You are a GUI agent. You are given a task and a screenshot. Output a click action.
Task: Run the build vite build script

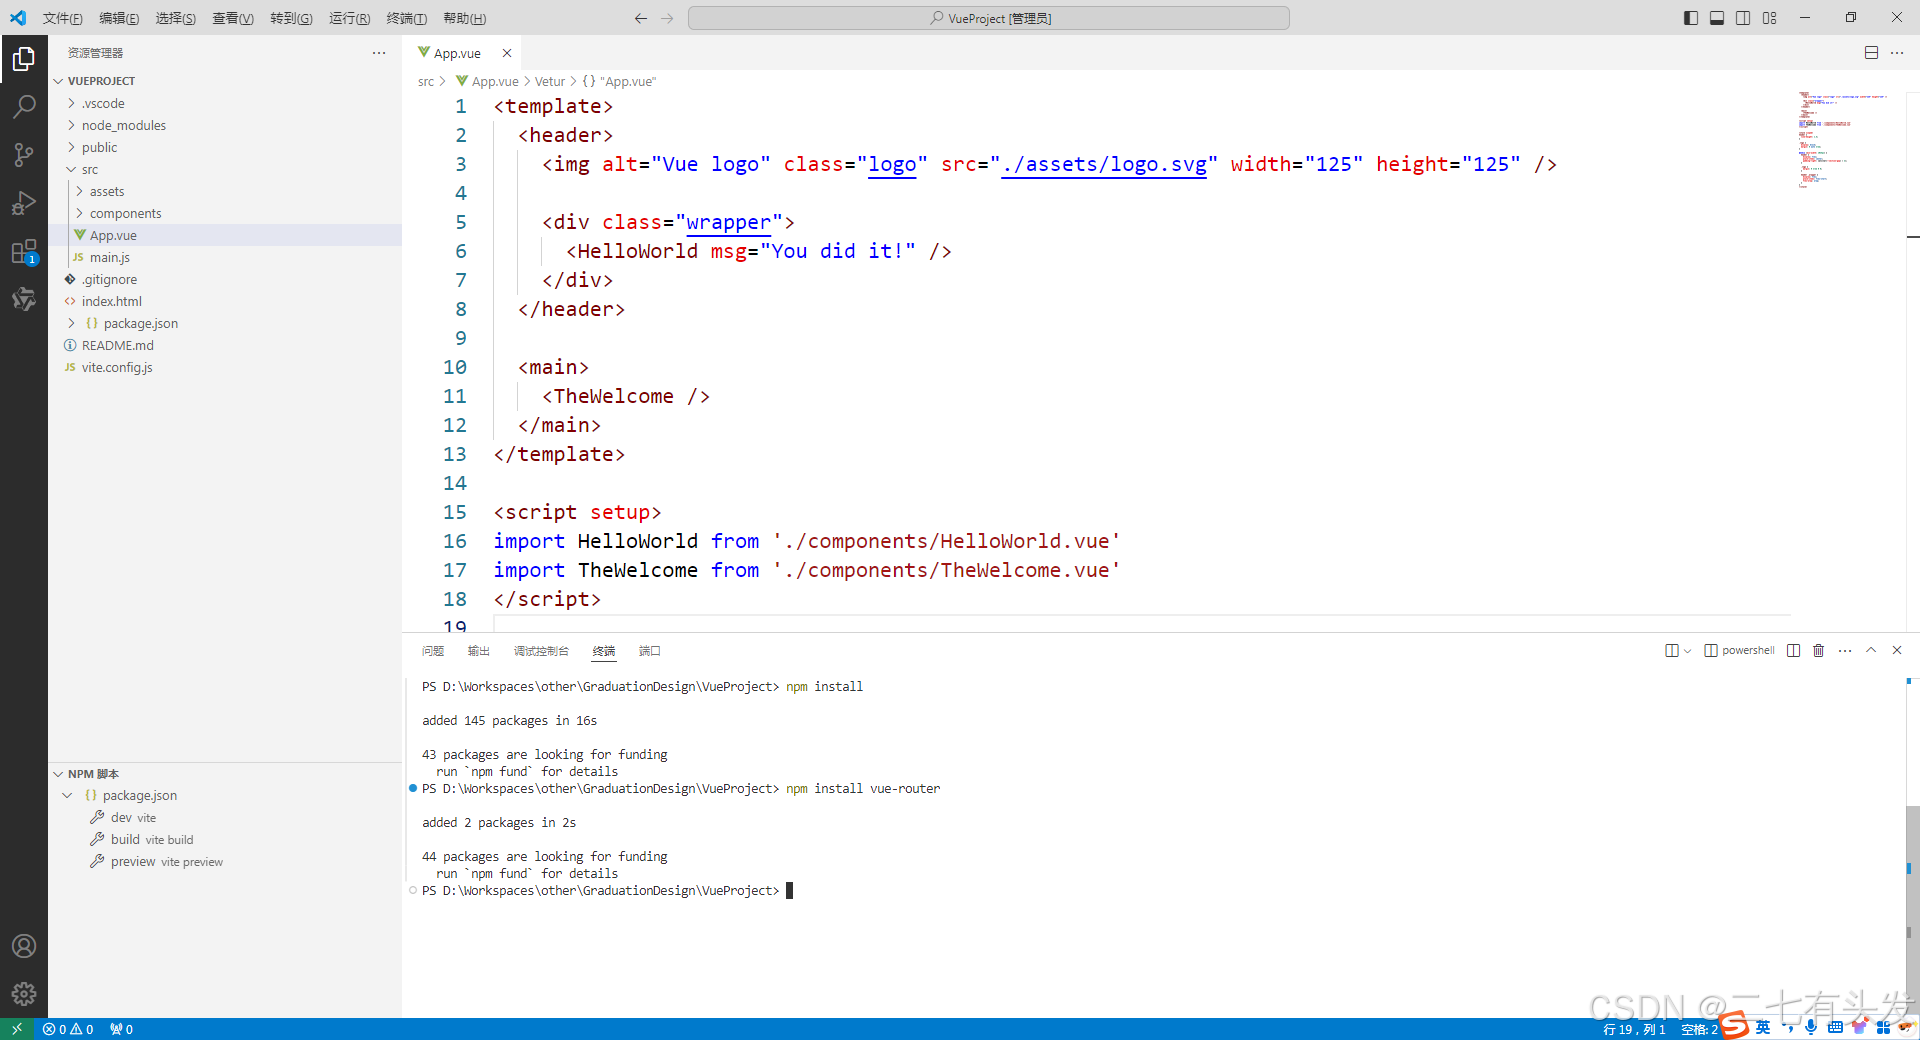pos(225,840)
